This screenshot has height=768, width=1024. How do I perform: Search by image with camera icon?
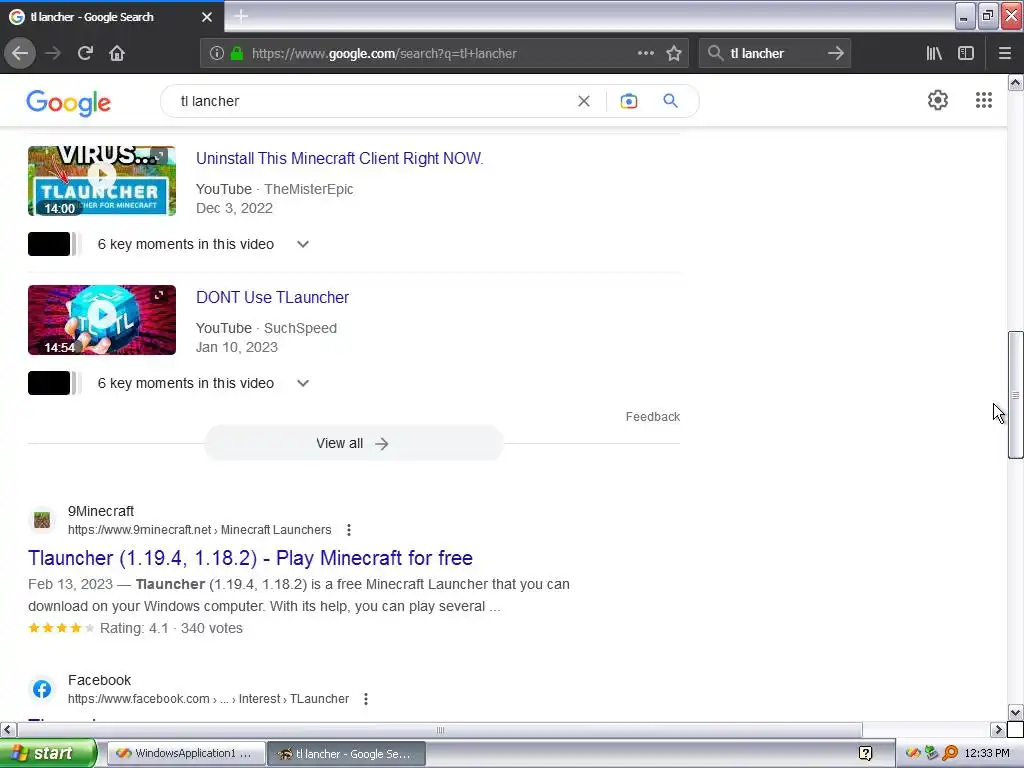tap(629, 101)
